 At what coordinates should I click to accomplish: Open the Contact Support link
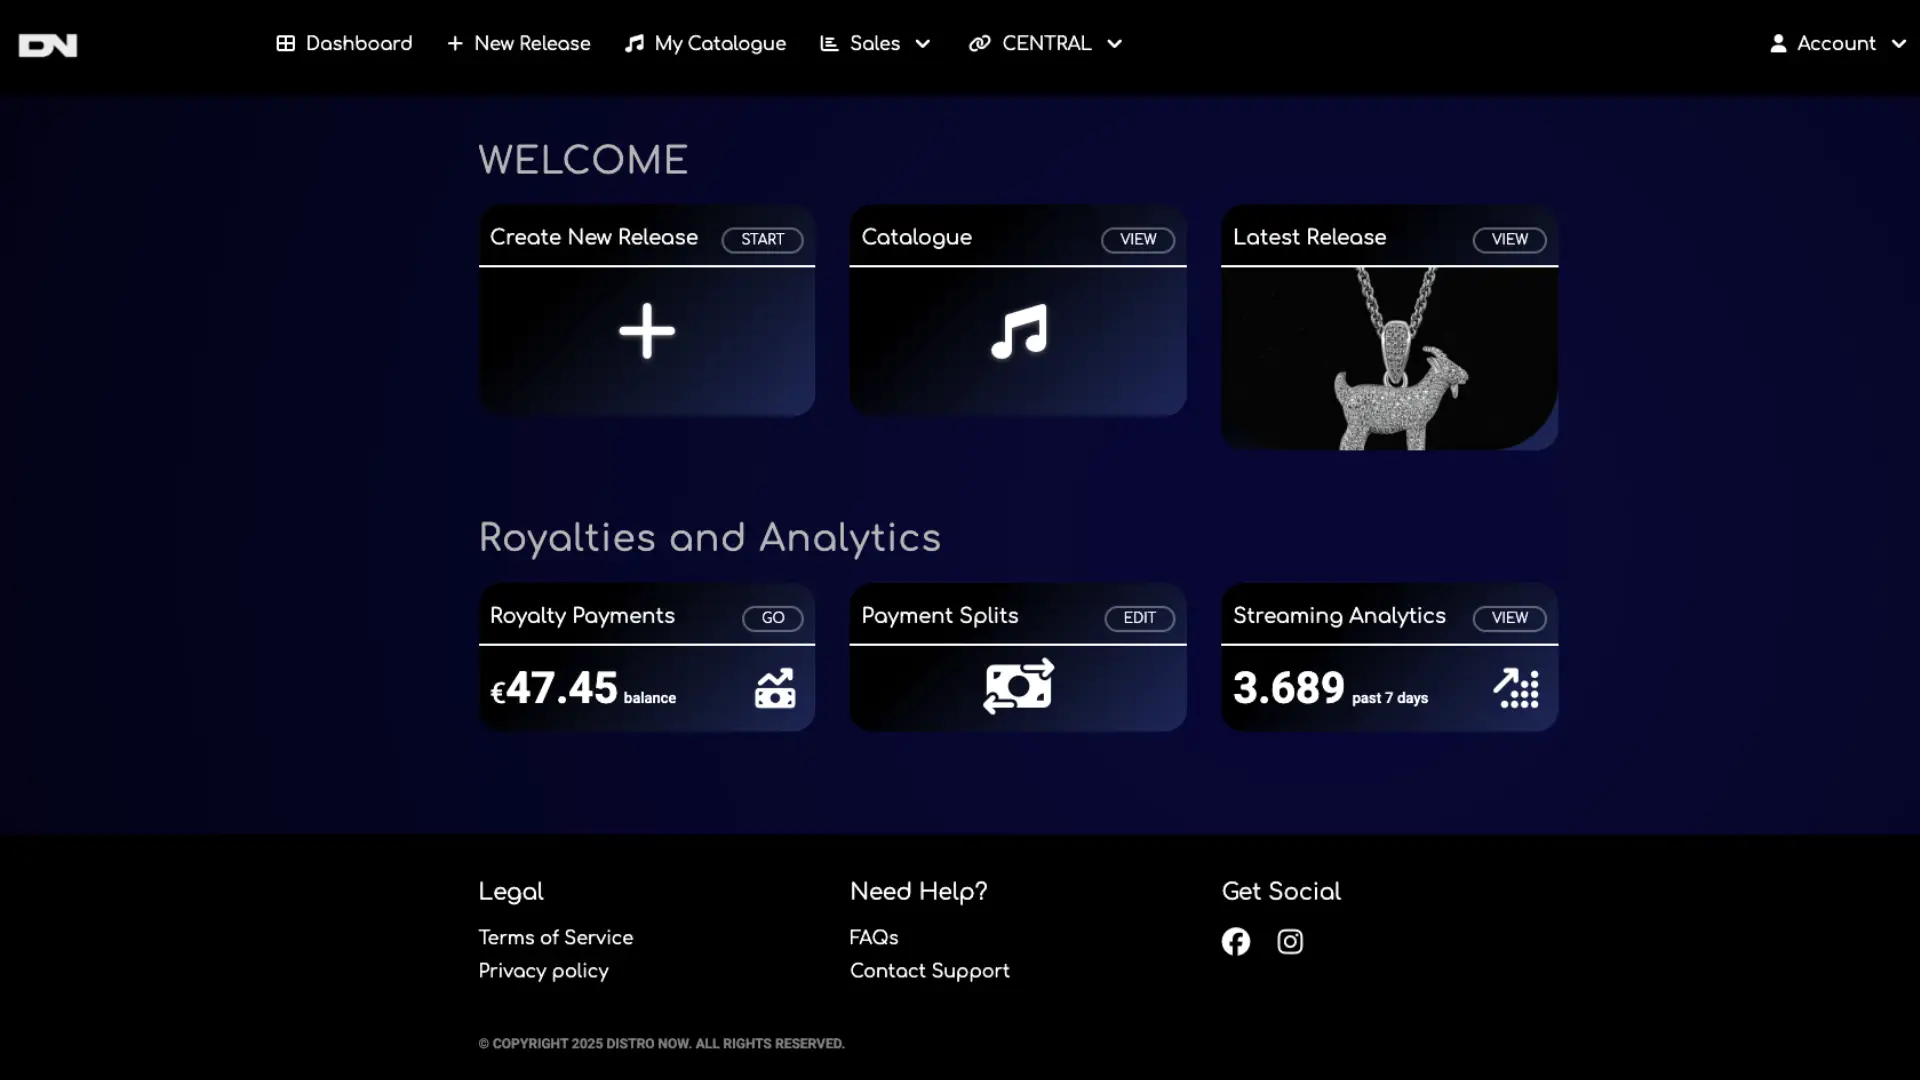click(930, 971)
